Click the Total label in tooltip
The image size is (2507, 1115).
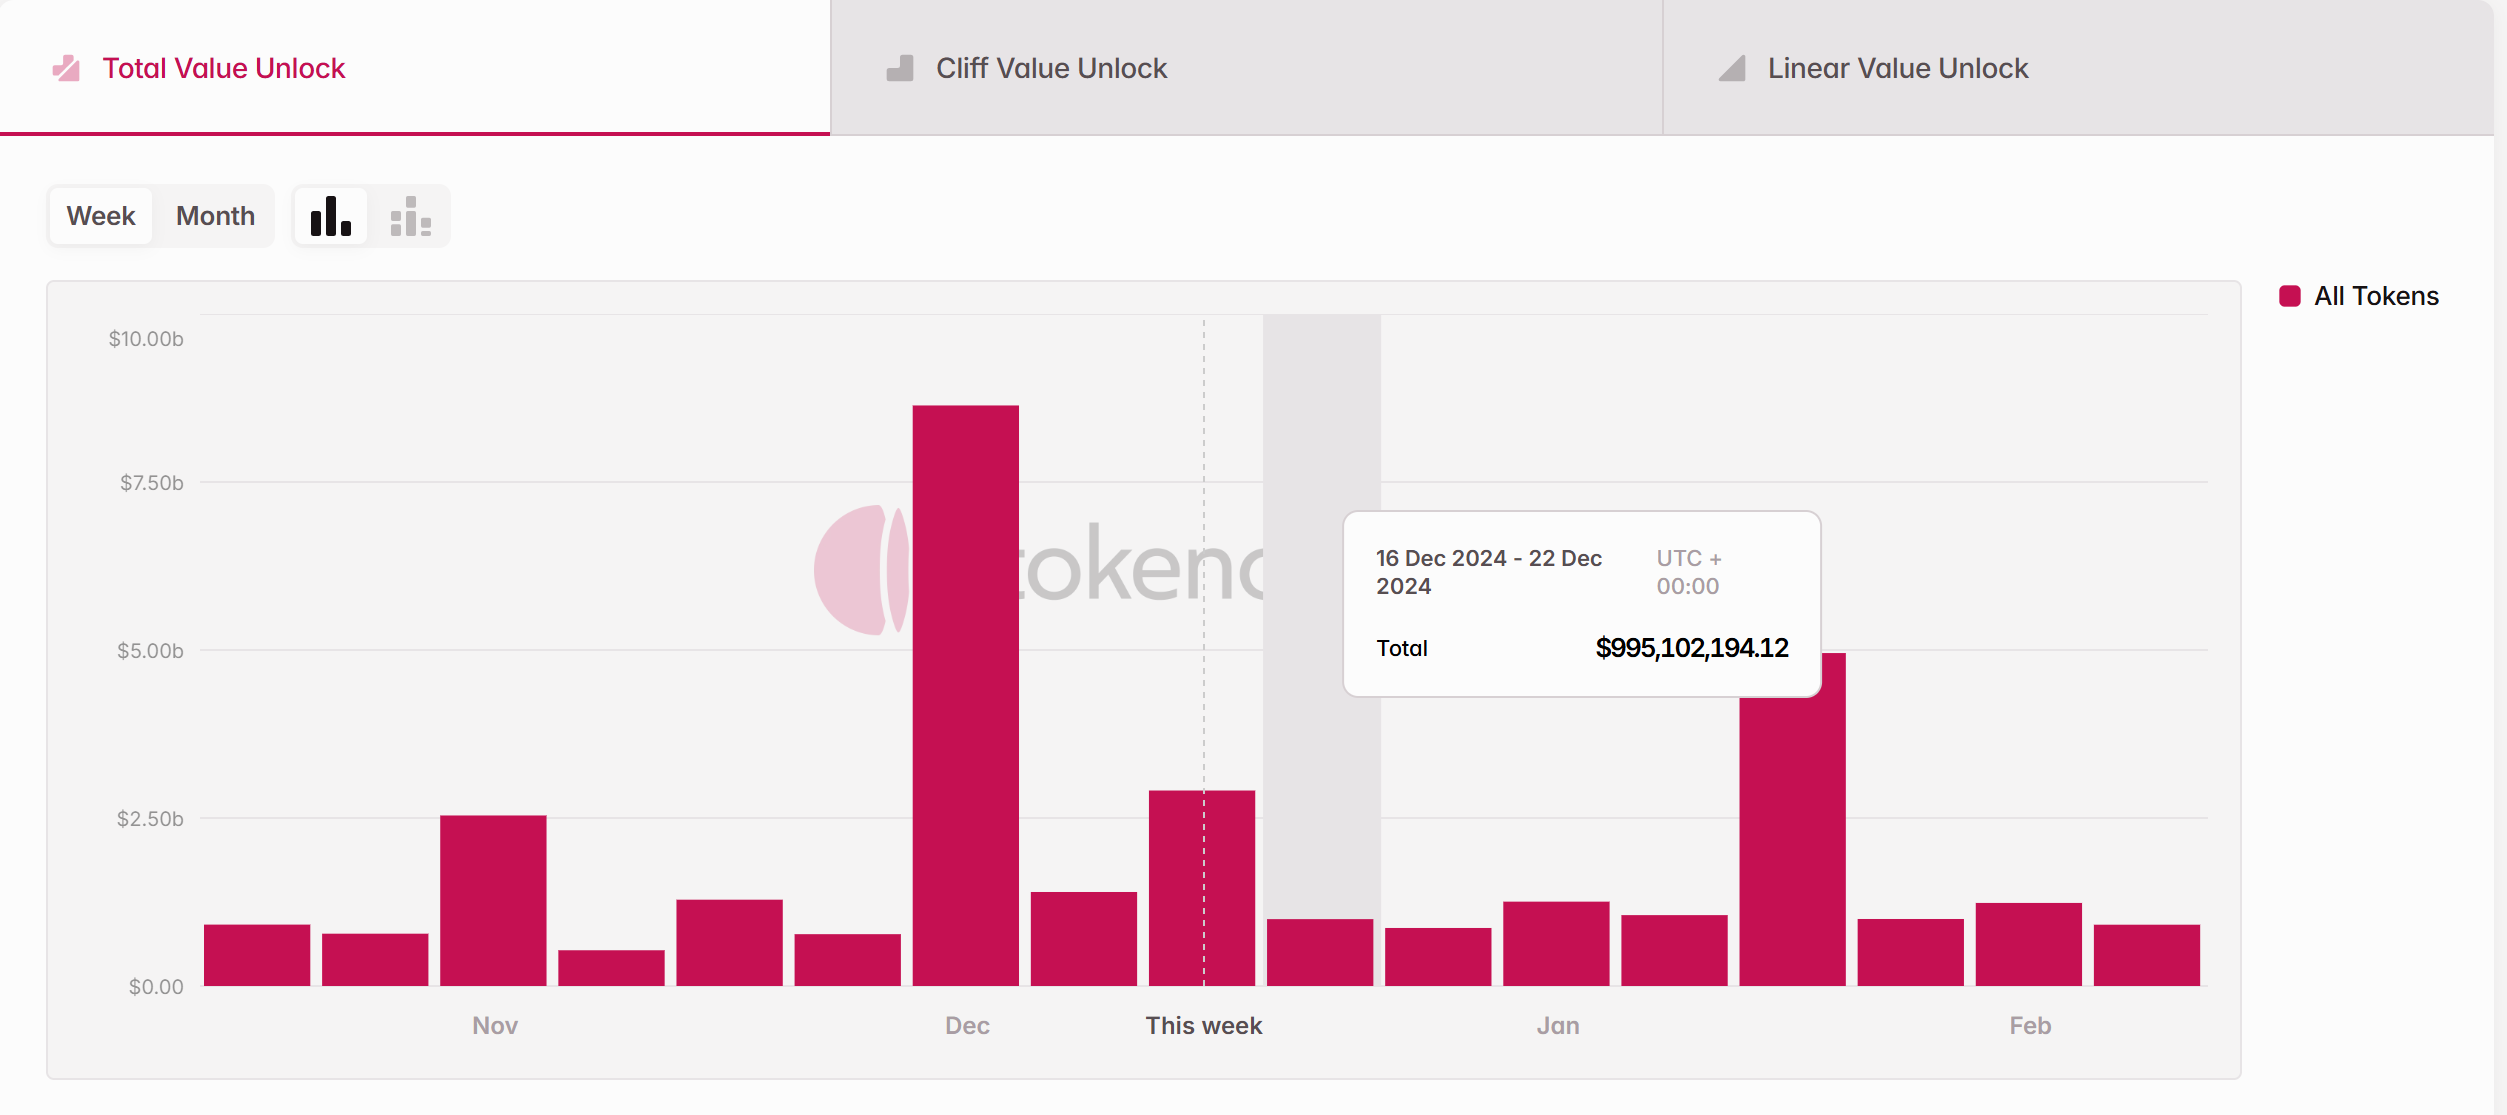[1402, 648]
